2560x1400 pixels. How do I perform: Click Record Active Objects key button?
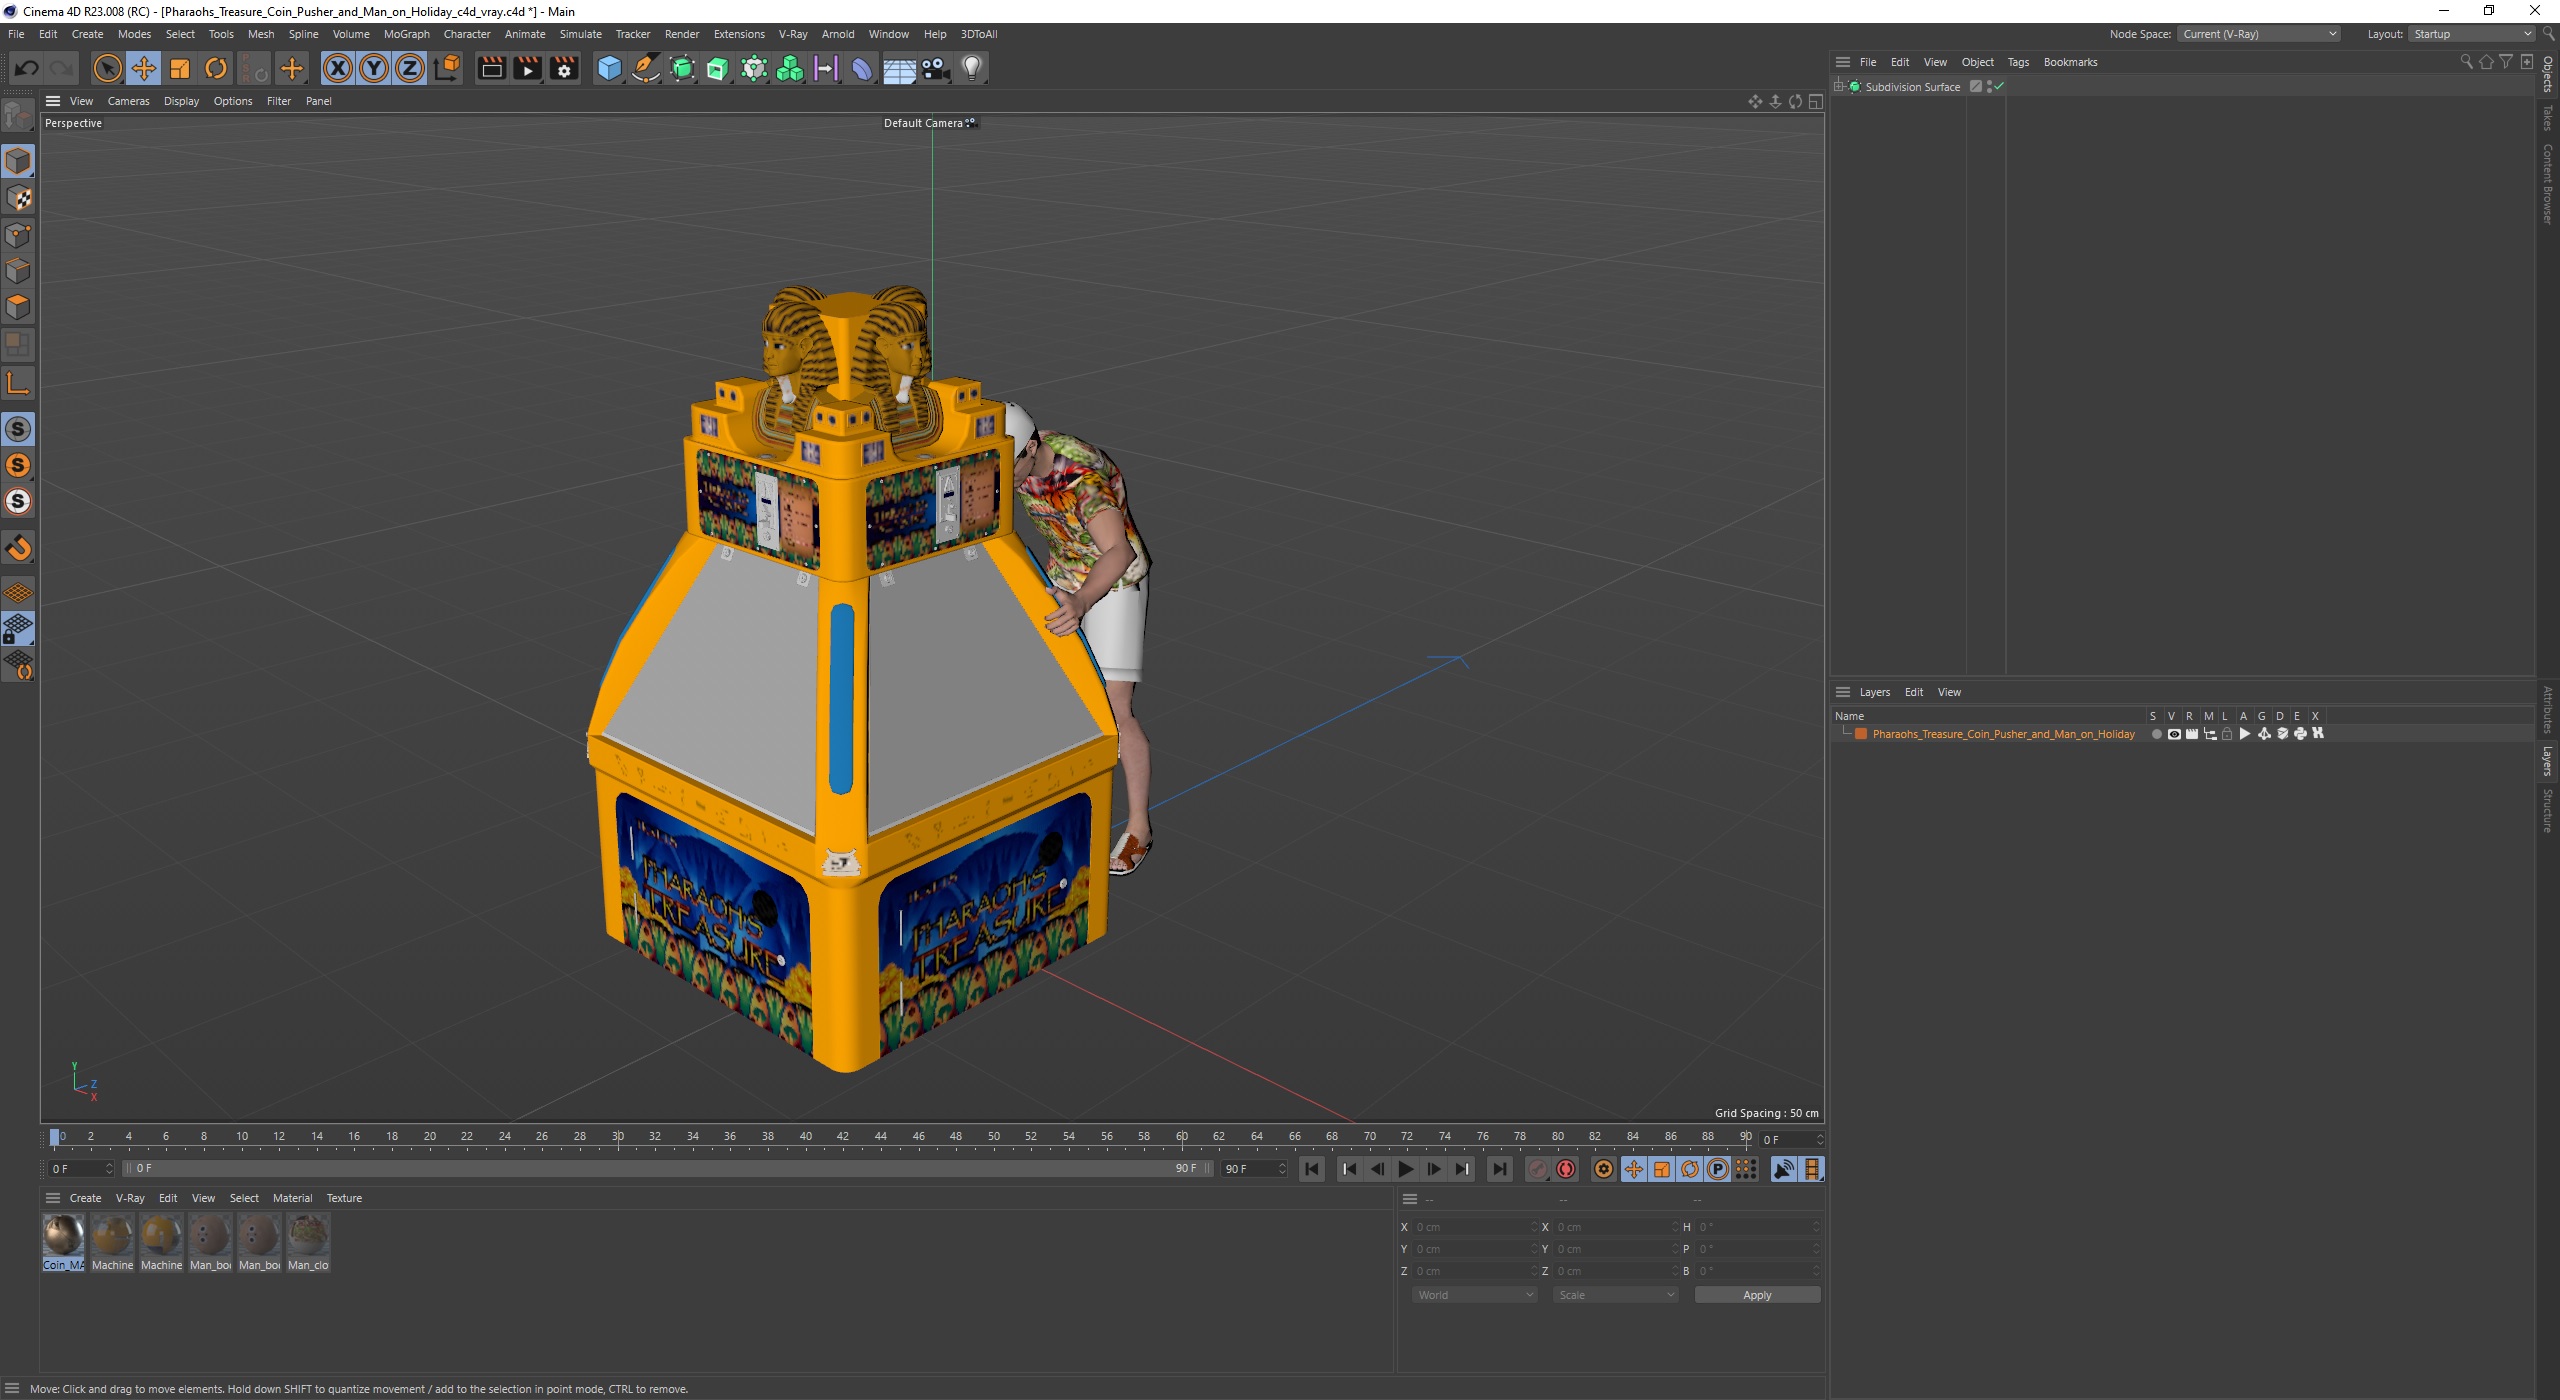(x=1538, y=1169)
